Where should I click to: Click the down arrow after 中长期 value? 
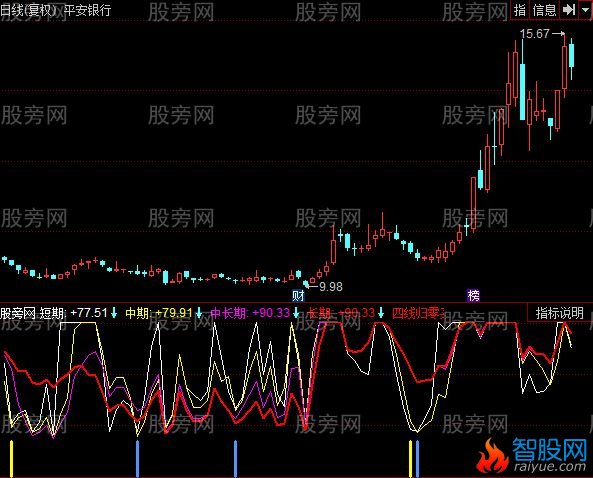[296, 313]
